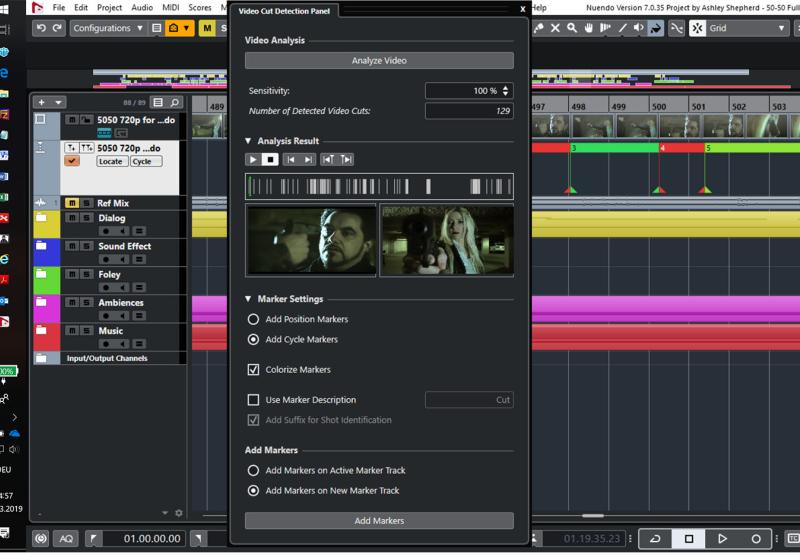Click the Undo arrow in the toolbar
This screenshot has height=560, width=800.
point(41,28)
